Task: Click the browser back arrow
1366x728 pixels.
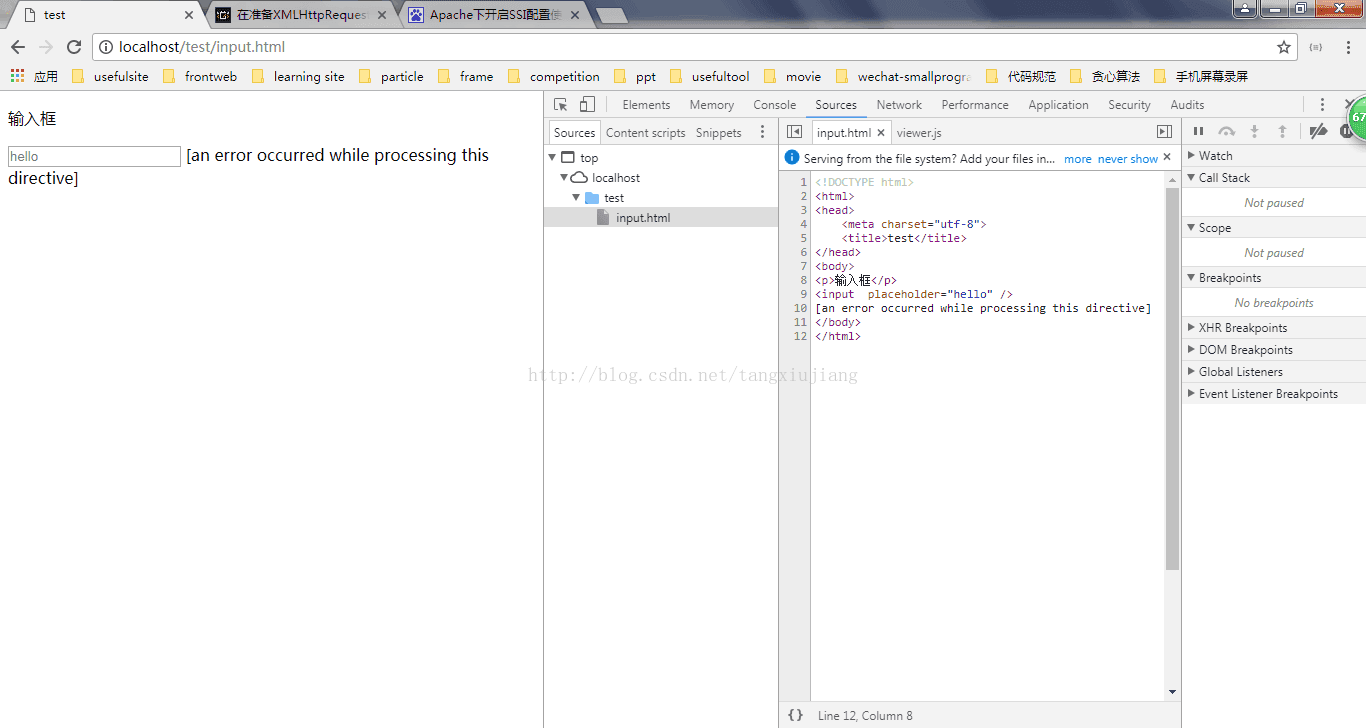Action: 18,47
